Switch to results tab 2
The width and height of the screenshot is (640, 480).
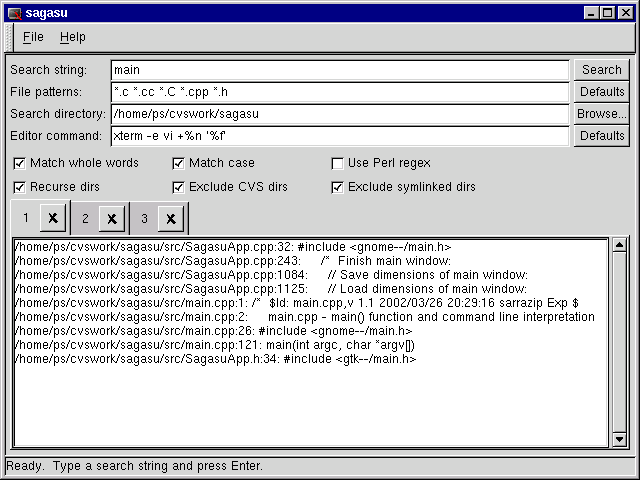[x=86, y=218]
